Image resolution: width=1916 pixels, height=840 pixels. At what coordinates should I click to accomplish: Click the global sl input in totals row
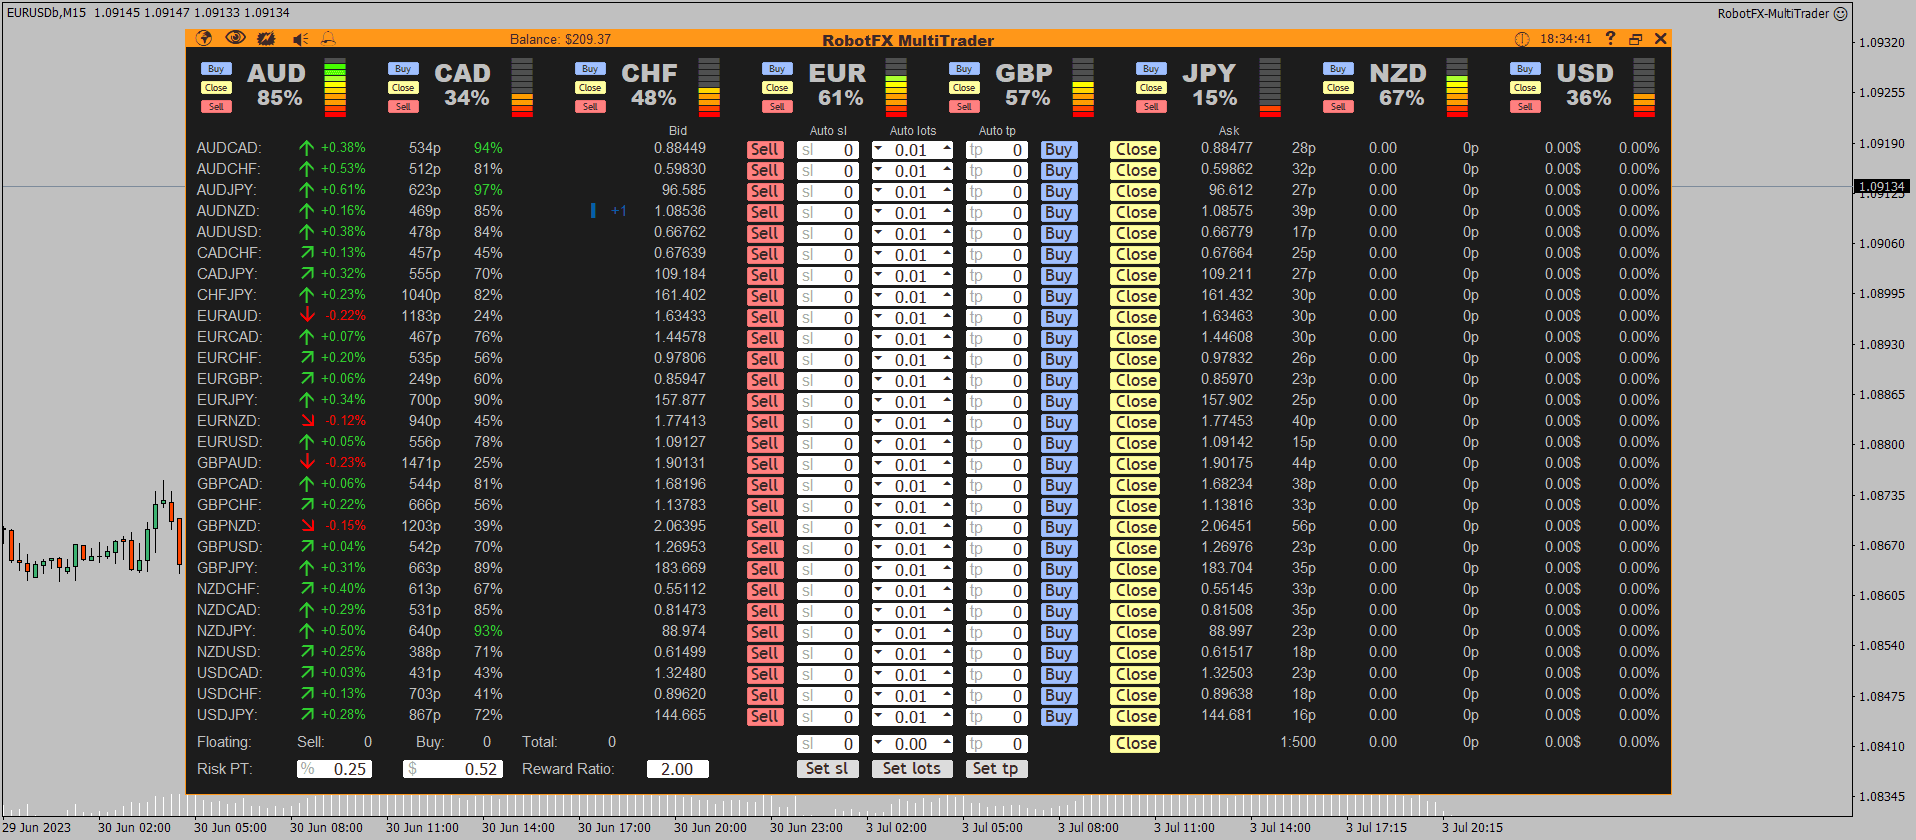click(x=828, y=744)
